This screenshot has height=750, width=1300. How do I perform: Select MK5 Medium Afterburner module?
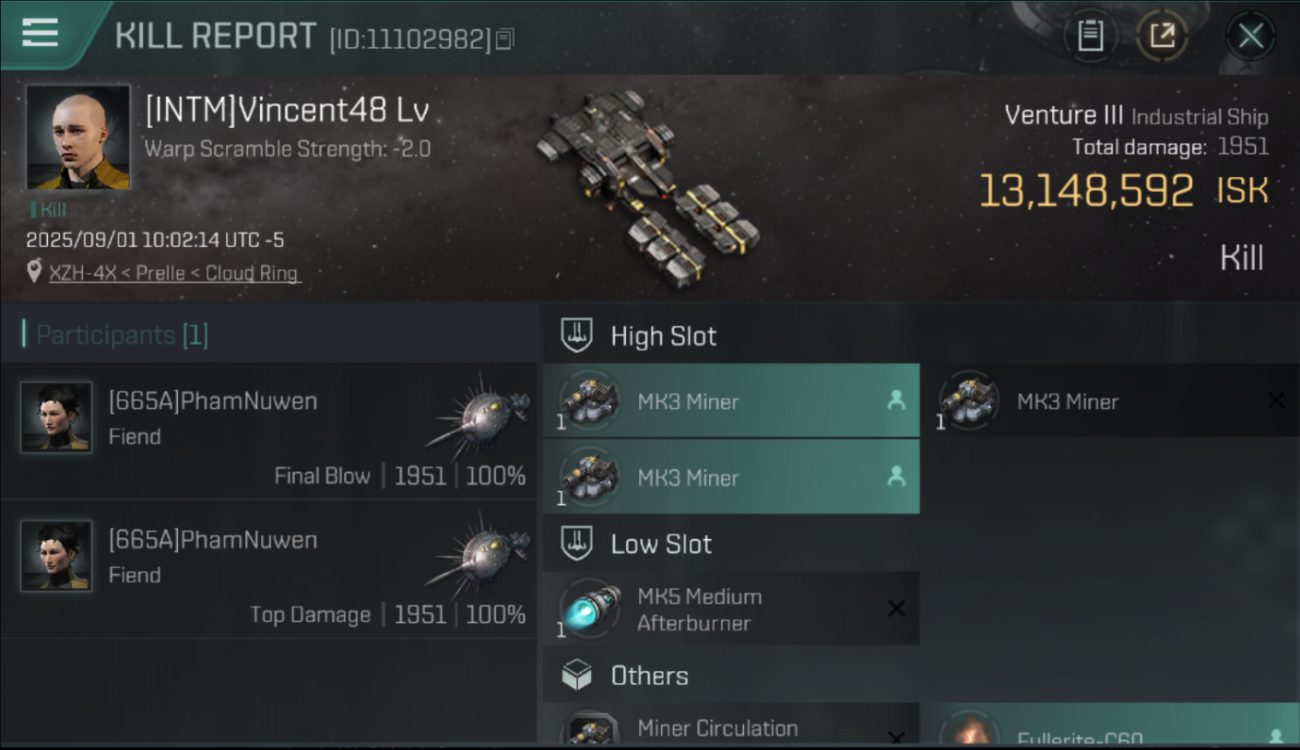(731, 609)
